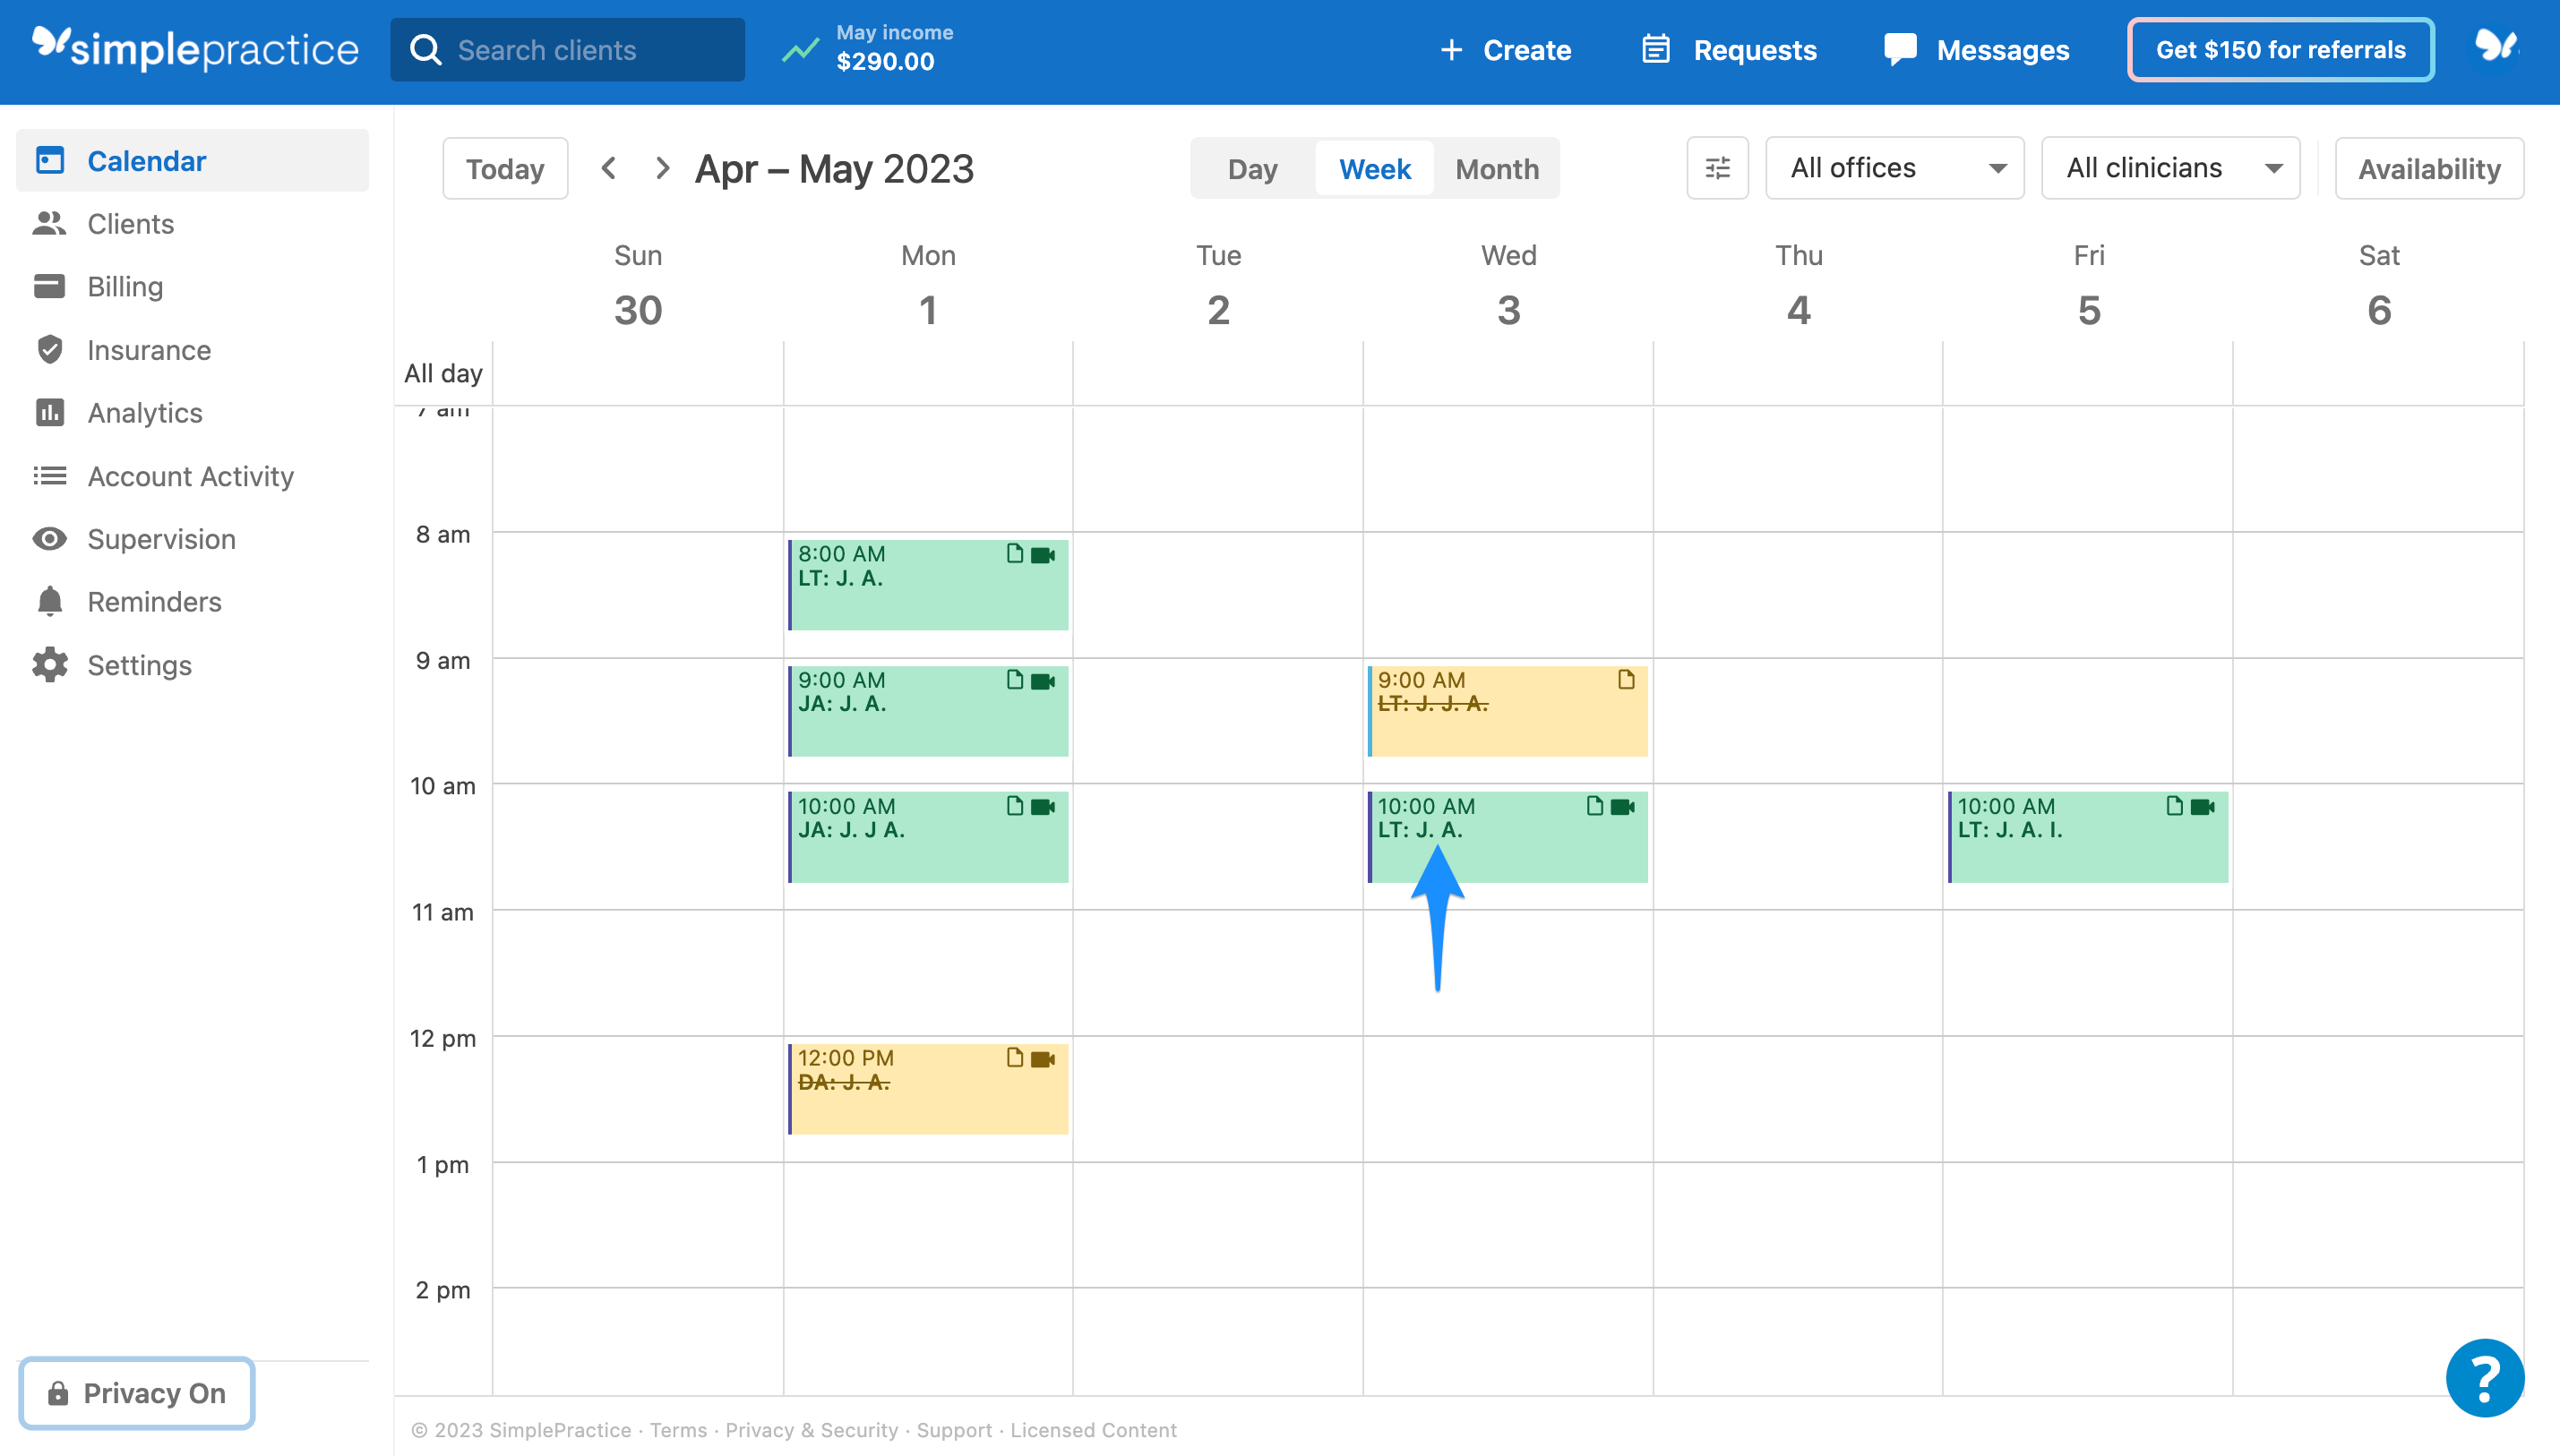This screenshot has width=2560, height=1456.
Task: Select Fri 5 day header
Action: click(2088, 286)
